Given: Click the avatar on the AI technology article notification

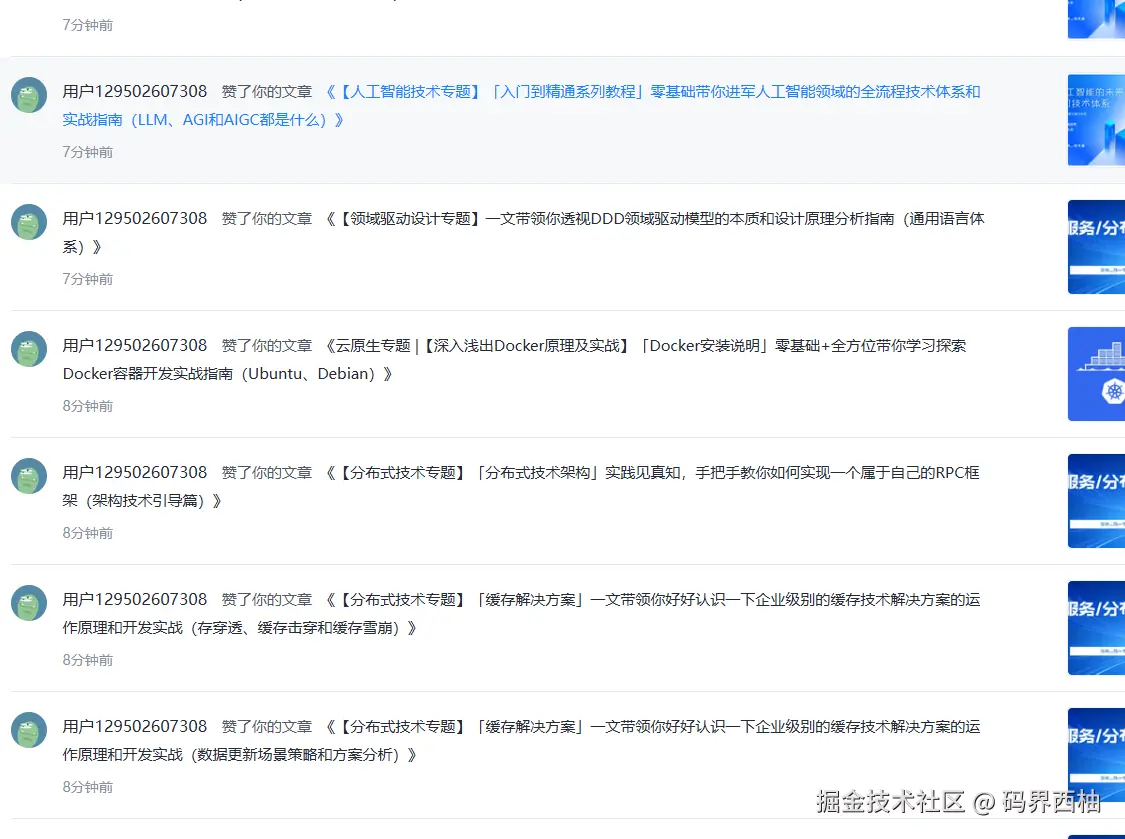Looking at the screenshot, I should tap(29, 95).
